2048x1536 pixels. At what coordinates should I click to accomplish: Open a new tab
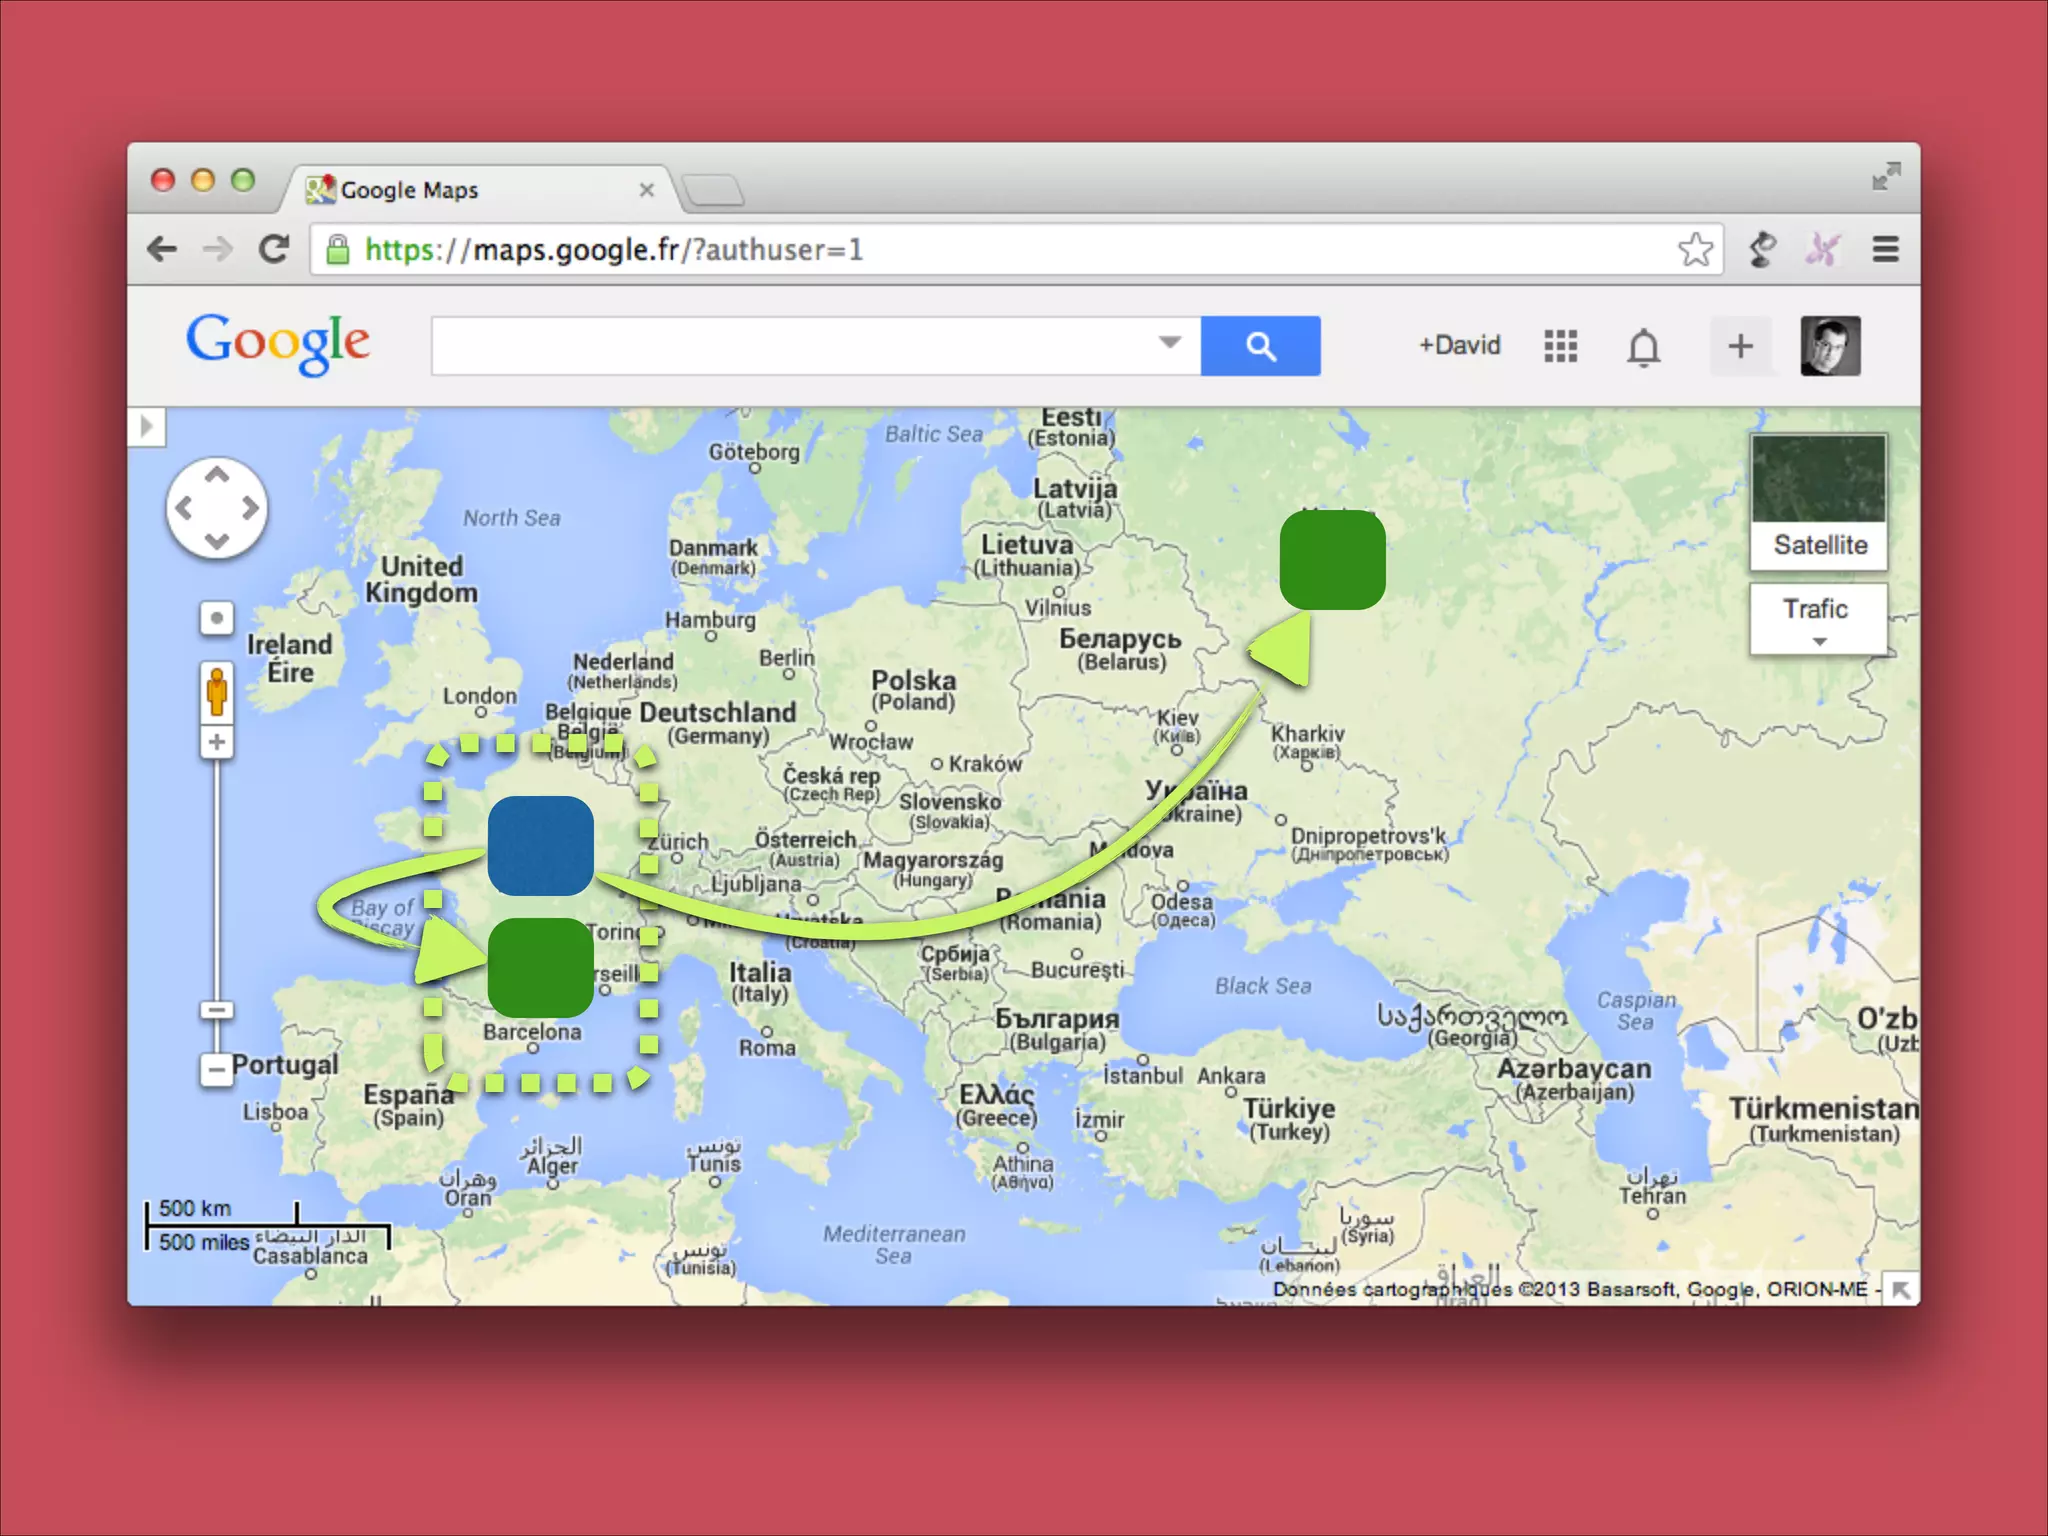[x=714, y=190]
